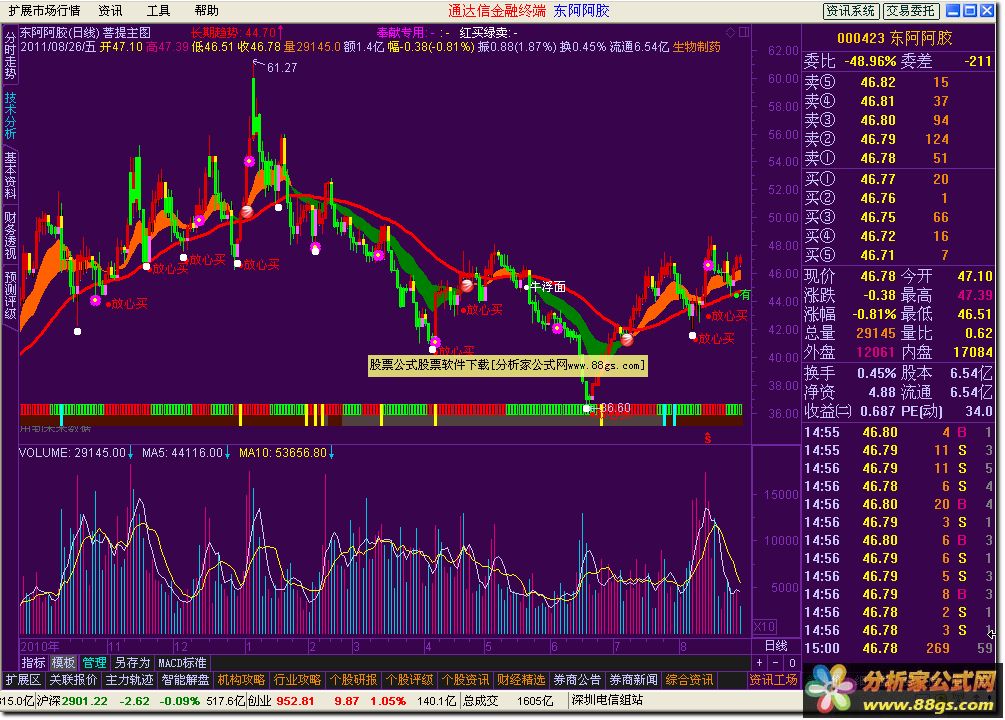Open the 券商公告 tab
This screenshot has width=1005, height=720.
click(x=577, y=680)
